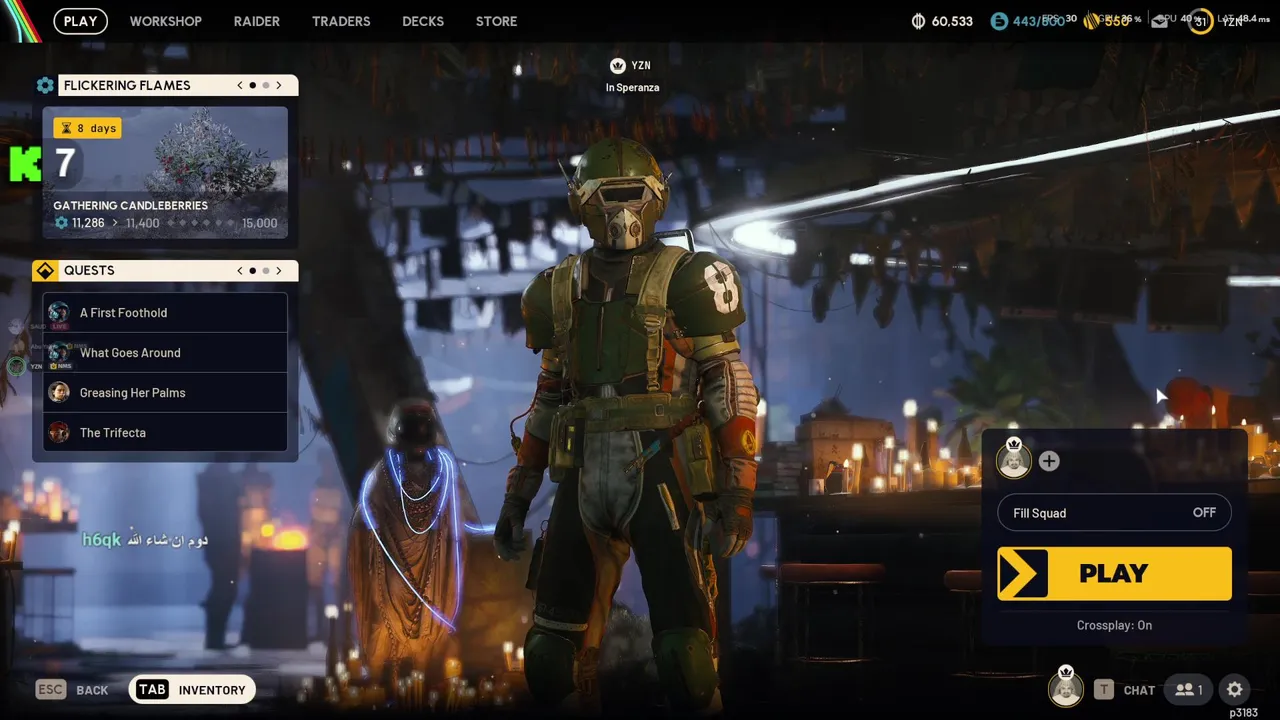The image size is (1280, 720).
Task: Go to next Quests page arrow
Action: pos(279,270)
